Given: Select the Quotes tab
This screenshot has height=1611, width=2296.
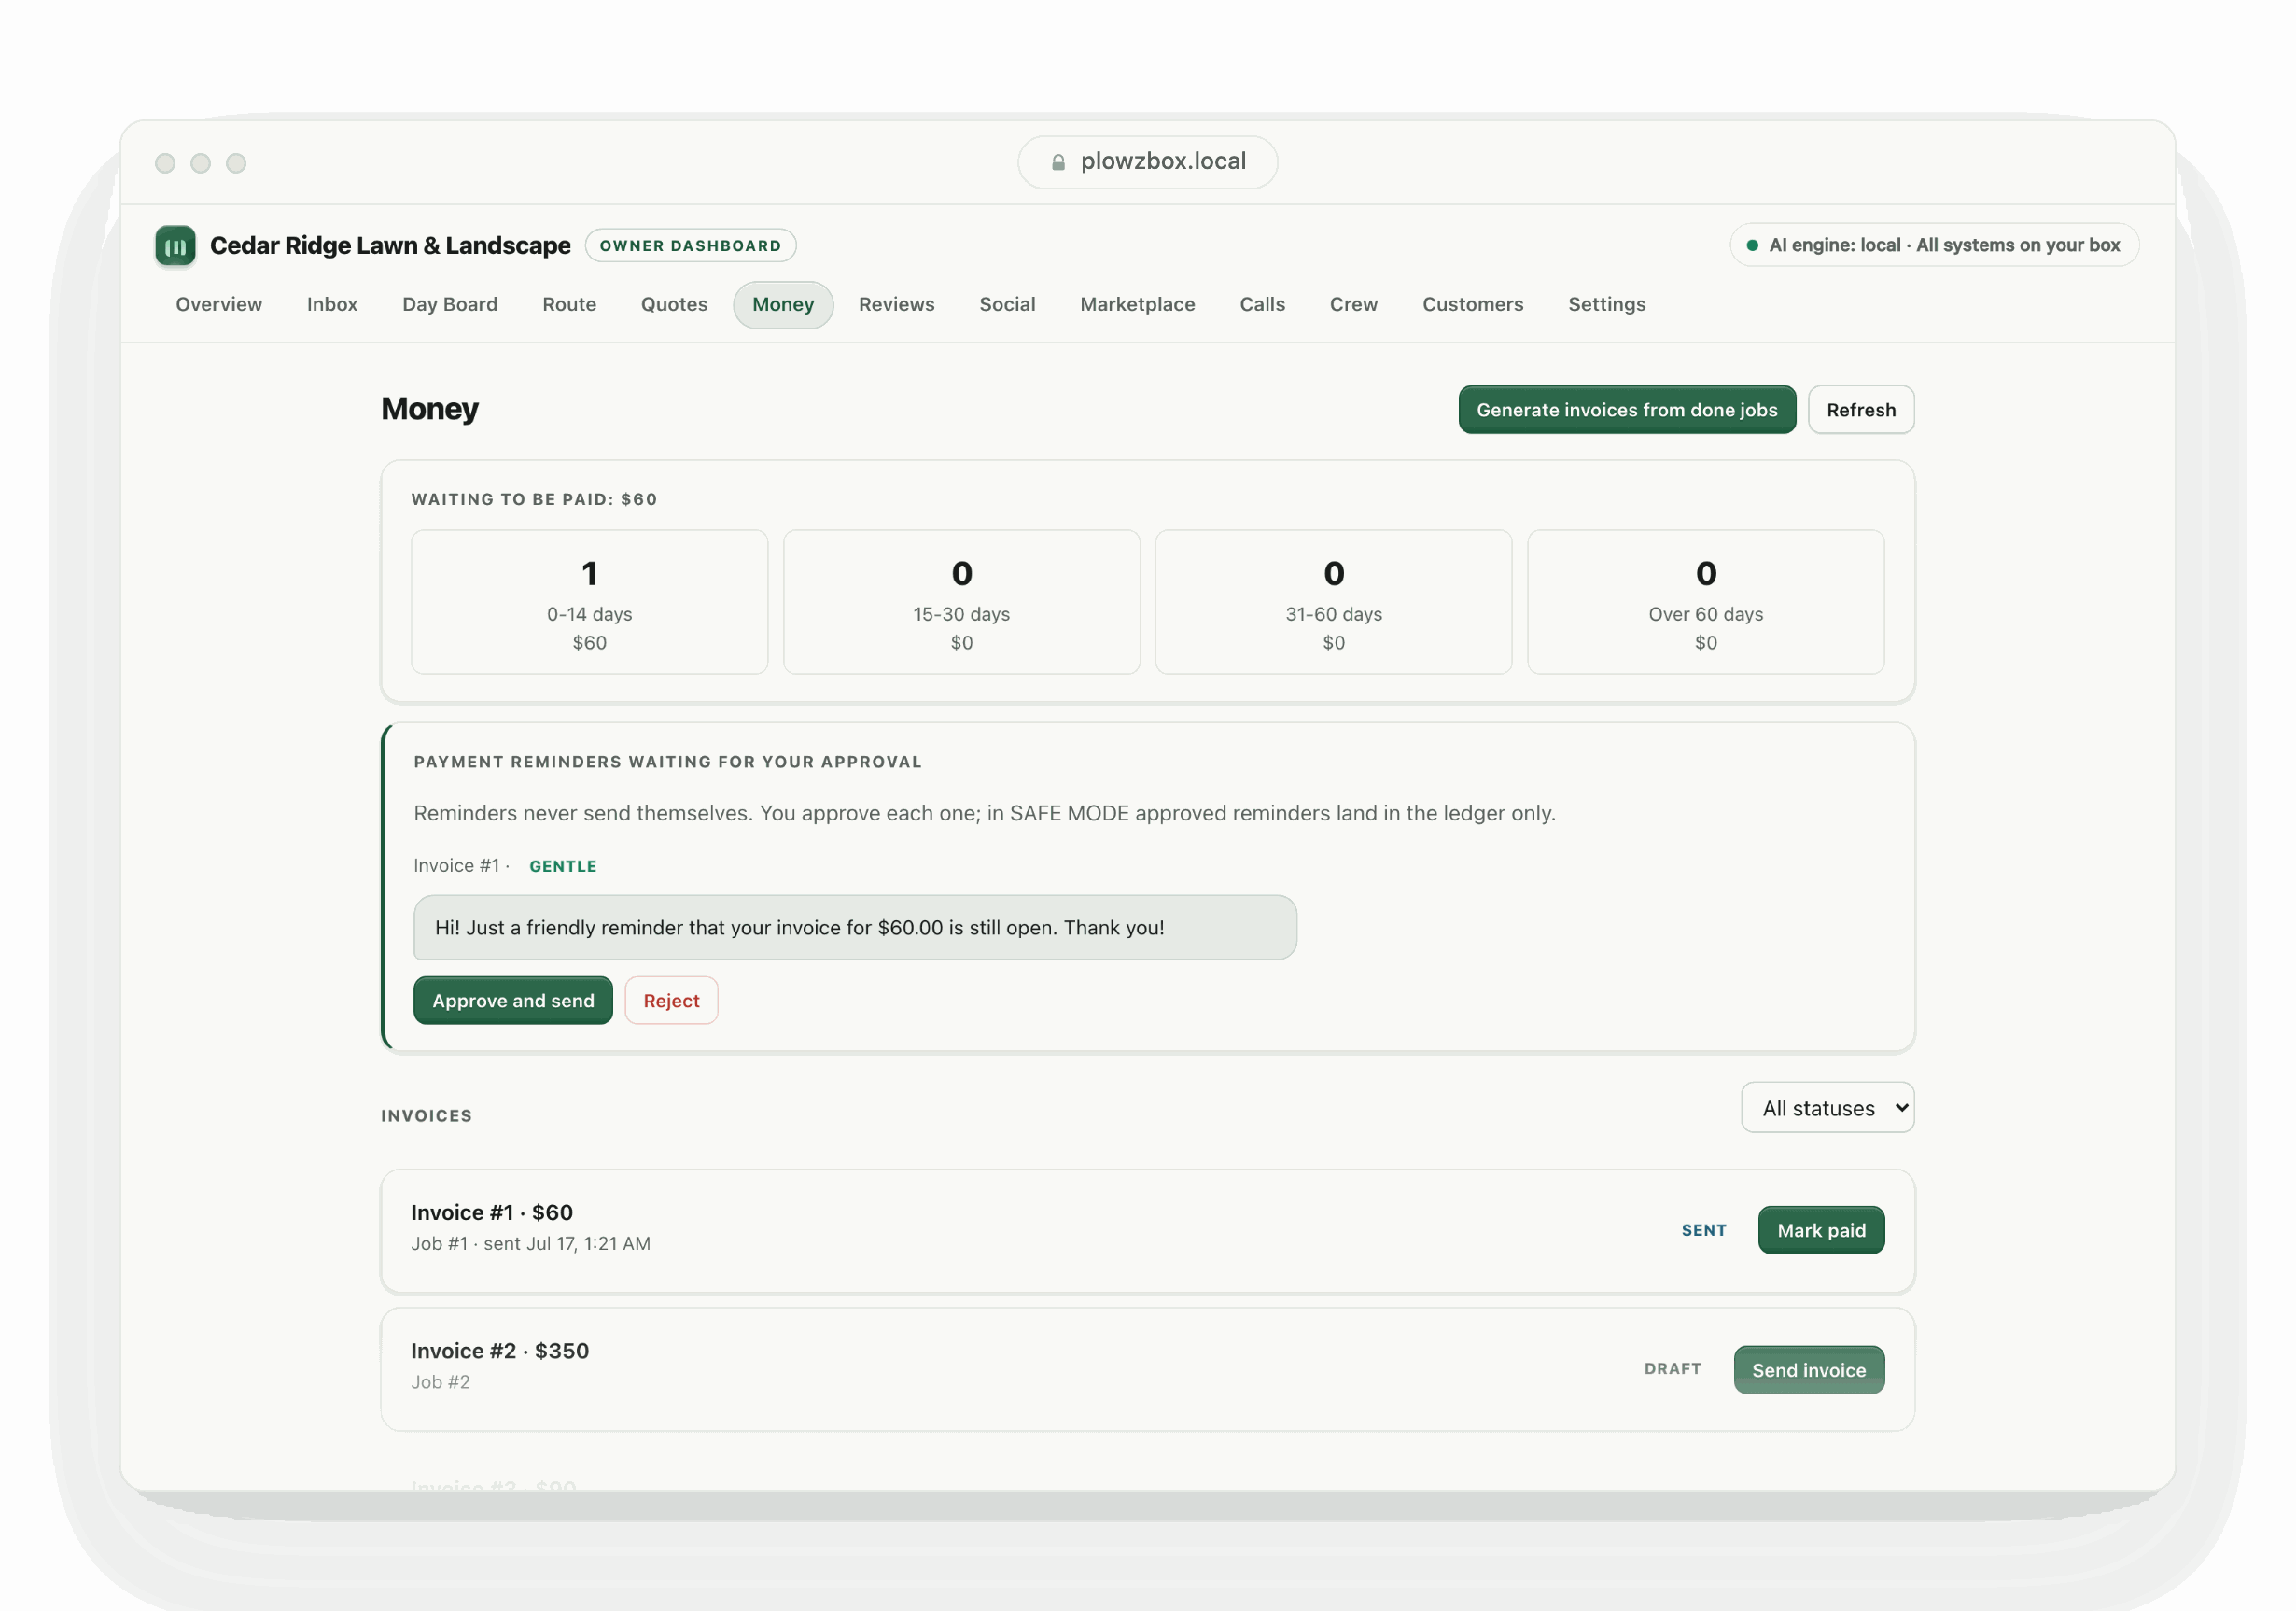Looking at the screenshot, I should (x=674, y=304).
